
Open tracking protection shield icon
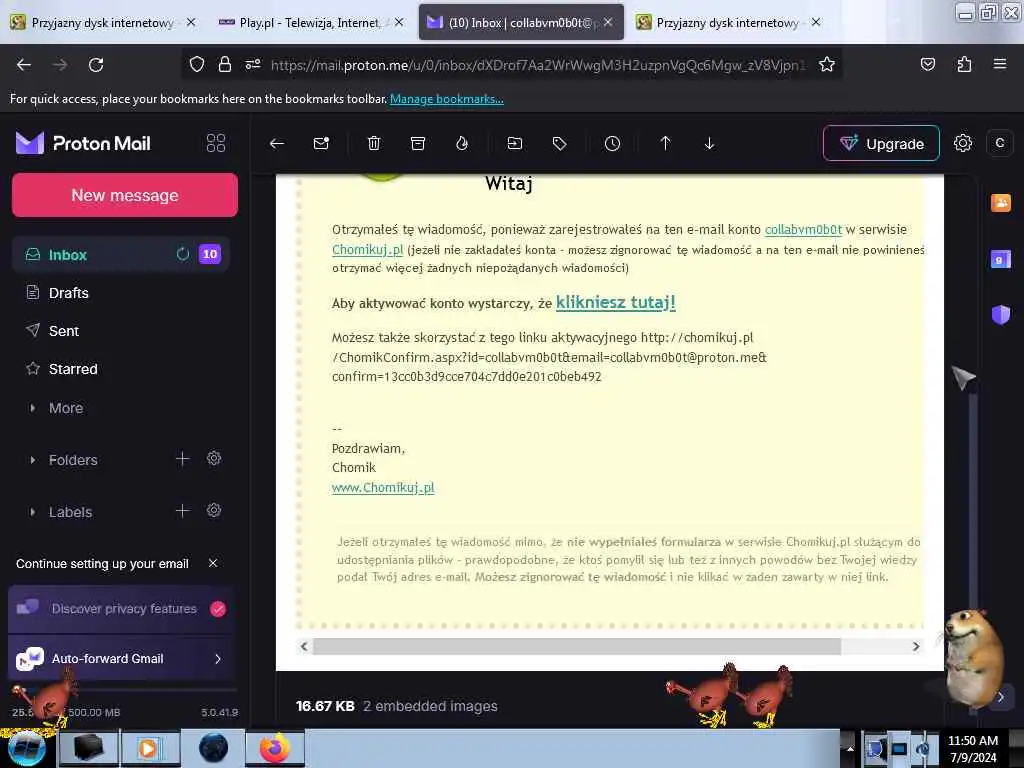pos(197,64)
